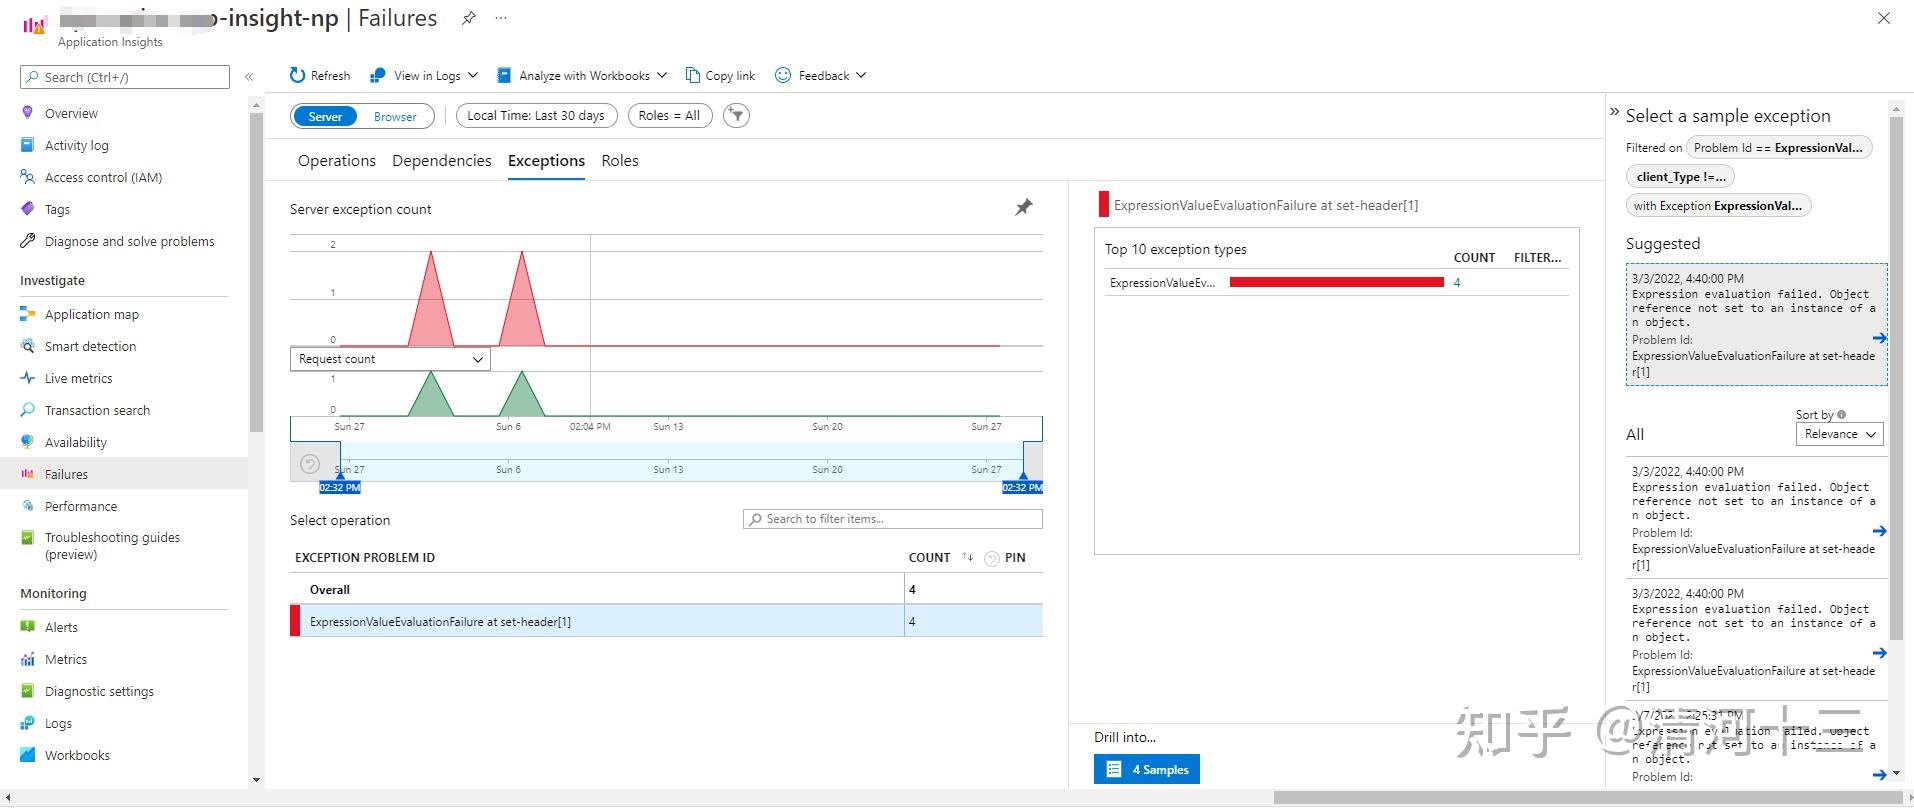Click the Refresh icon in toolbar

tap(297, 75)
